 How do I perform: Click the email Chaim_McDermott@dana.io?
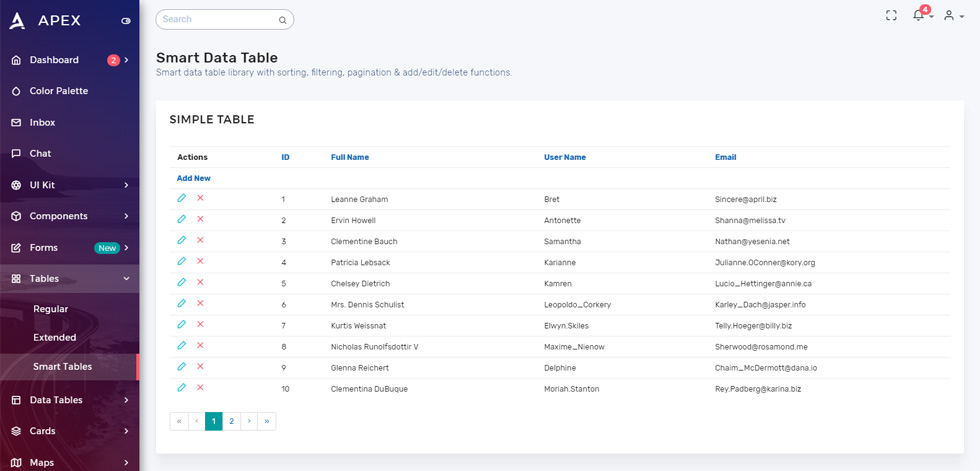766,368
